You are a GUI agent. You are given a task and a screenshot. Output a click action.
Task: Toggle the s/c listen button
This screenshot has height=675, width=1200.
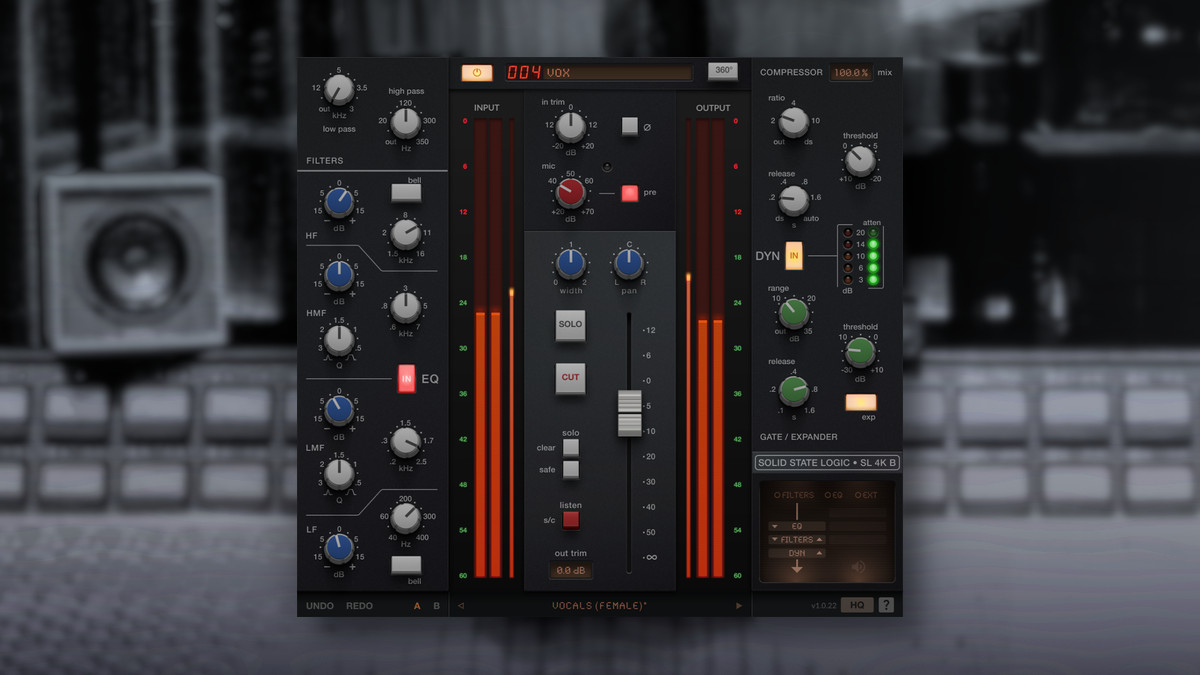[x=571, y=519]
